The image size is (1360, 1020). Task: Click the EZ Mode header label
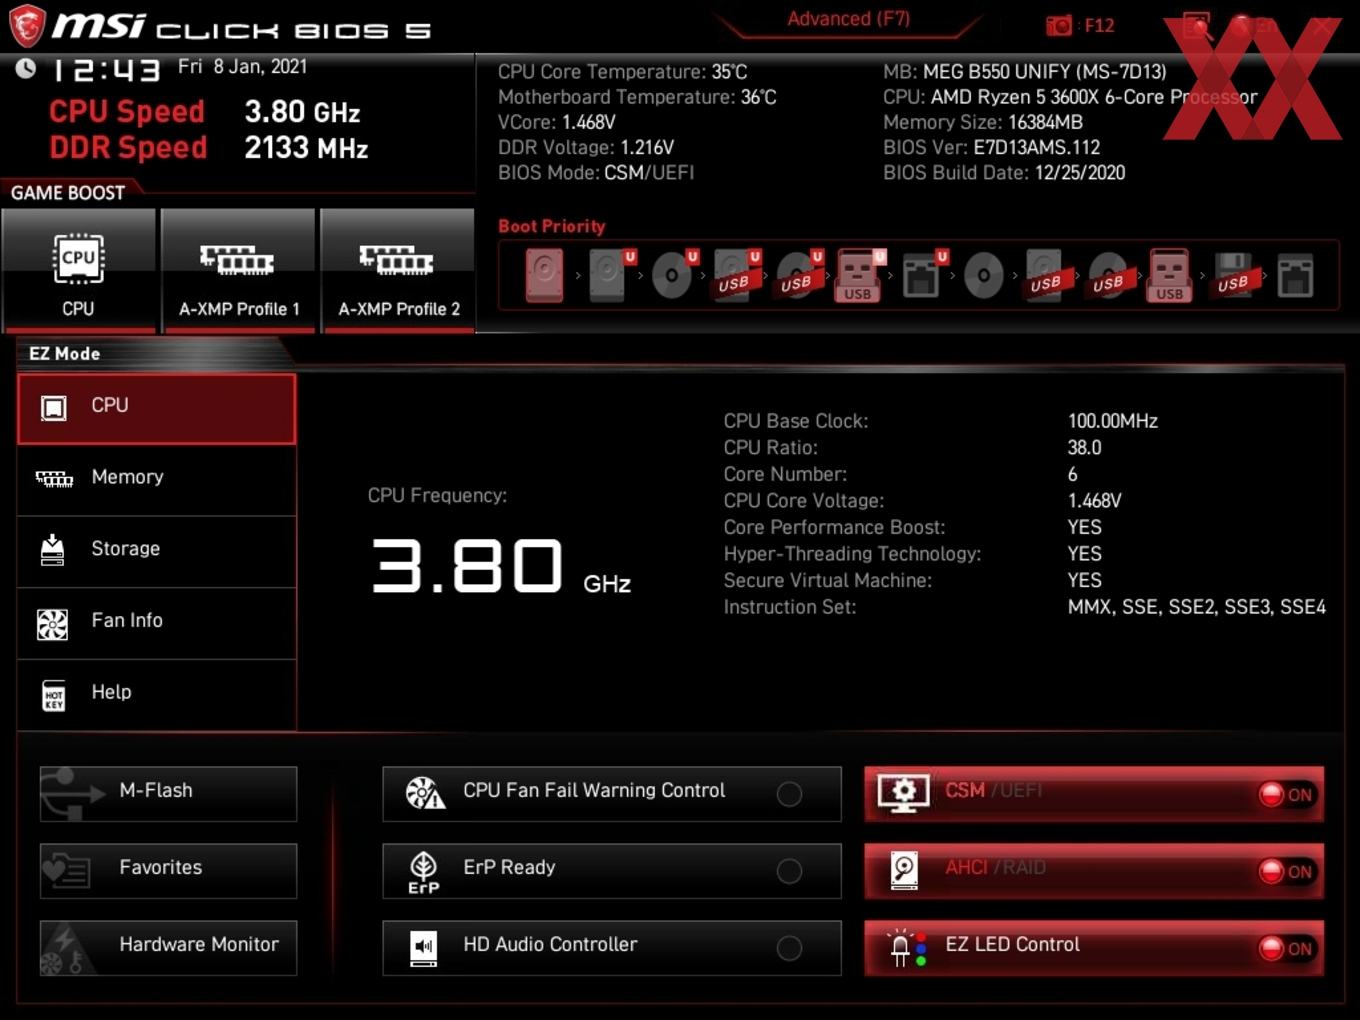64,353
